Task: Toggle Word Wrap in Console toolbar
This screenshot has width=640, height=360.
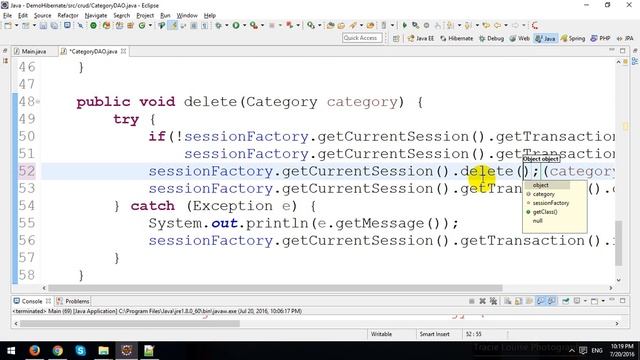Action: pos(529,301)
